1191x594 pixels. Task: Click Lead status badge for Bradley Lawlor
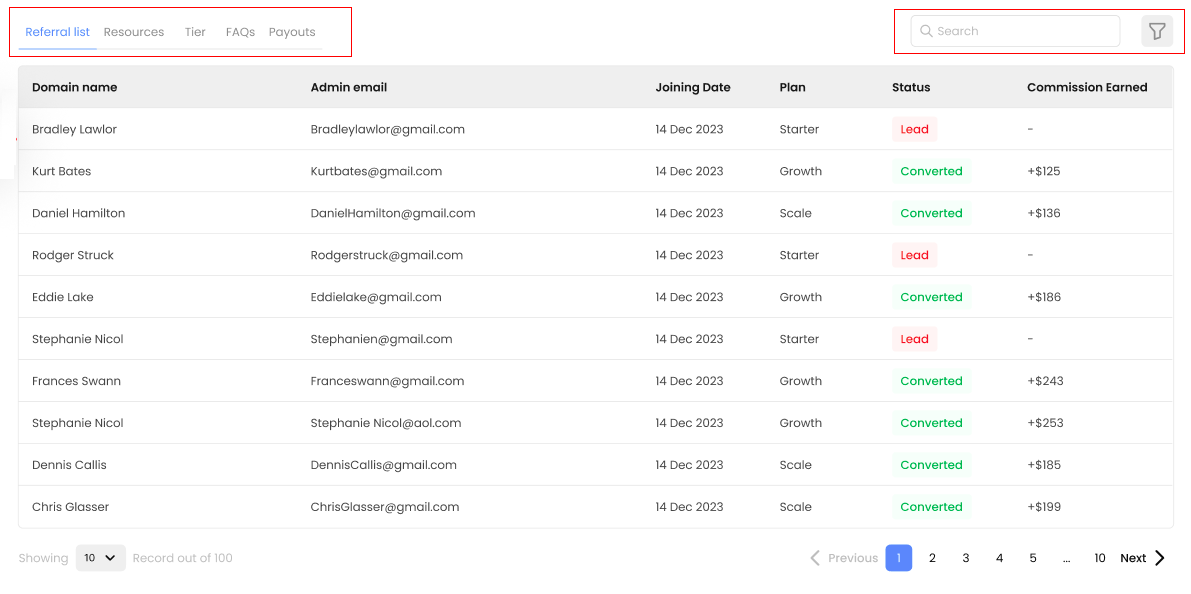point(914,129)
